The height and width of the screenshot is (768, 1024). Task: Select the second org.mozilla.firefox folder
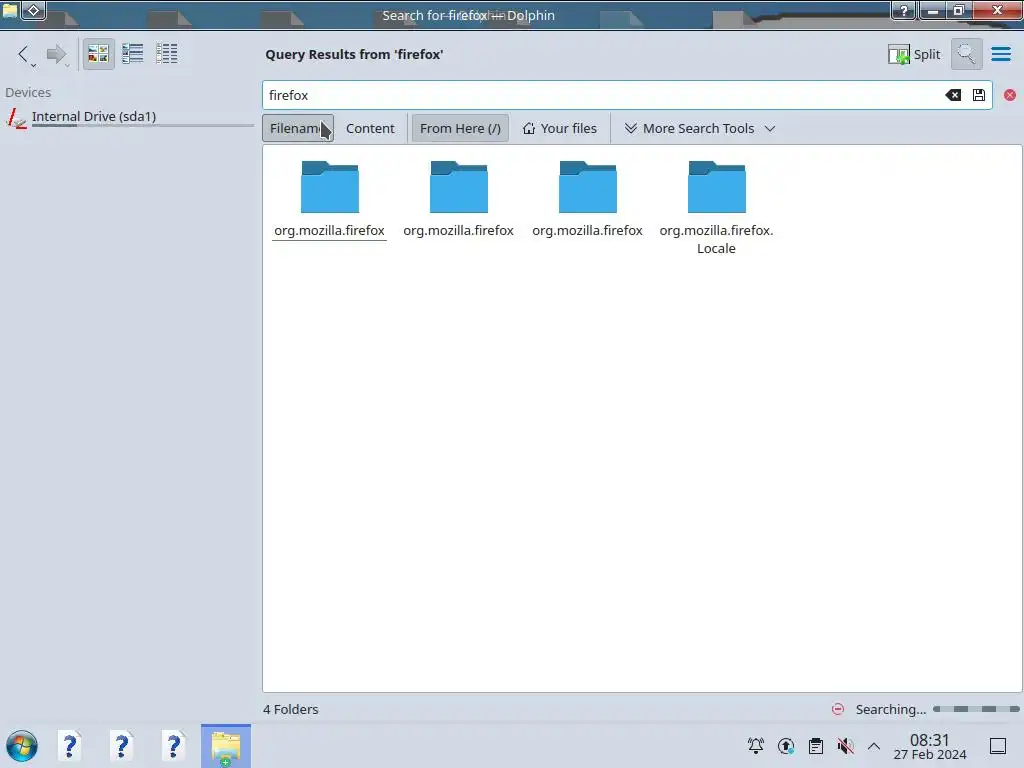[458, 199]
